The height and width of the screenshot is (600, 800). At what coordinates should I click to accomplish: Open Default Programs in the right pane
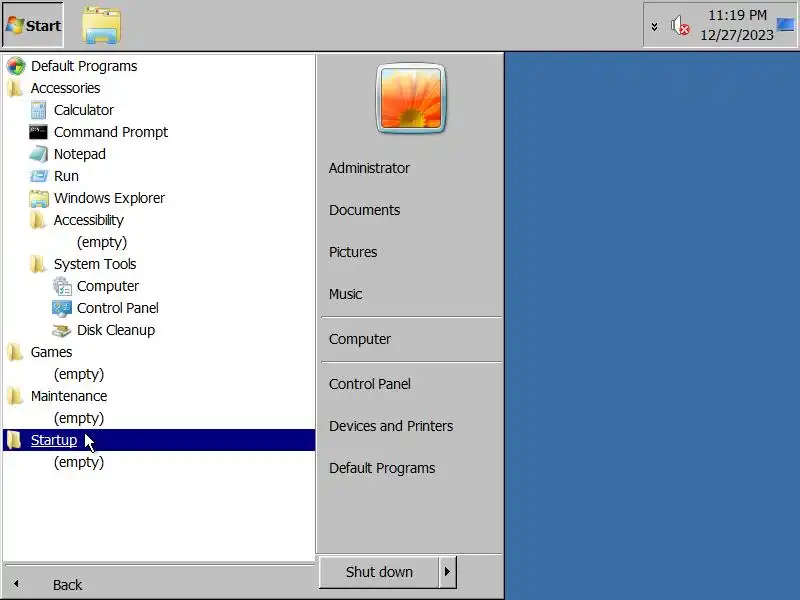(x=382, y=468)
